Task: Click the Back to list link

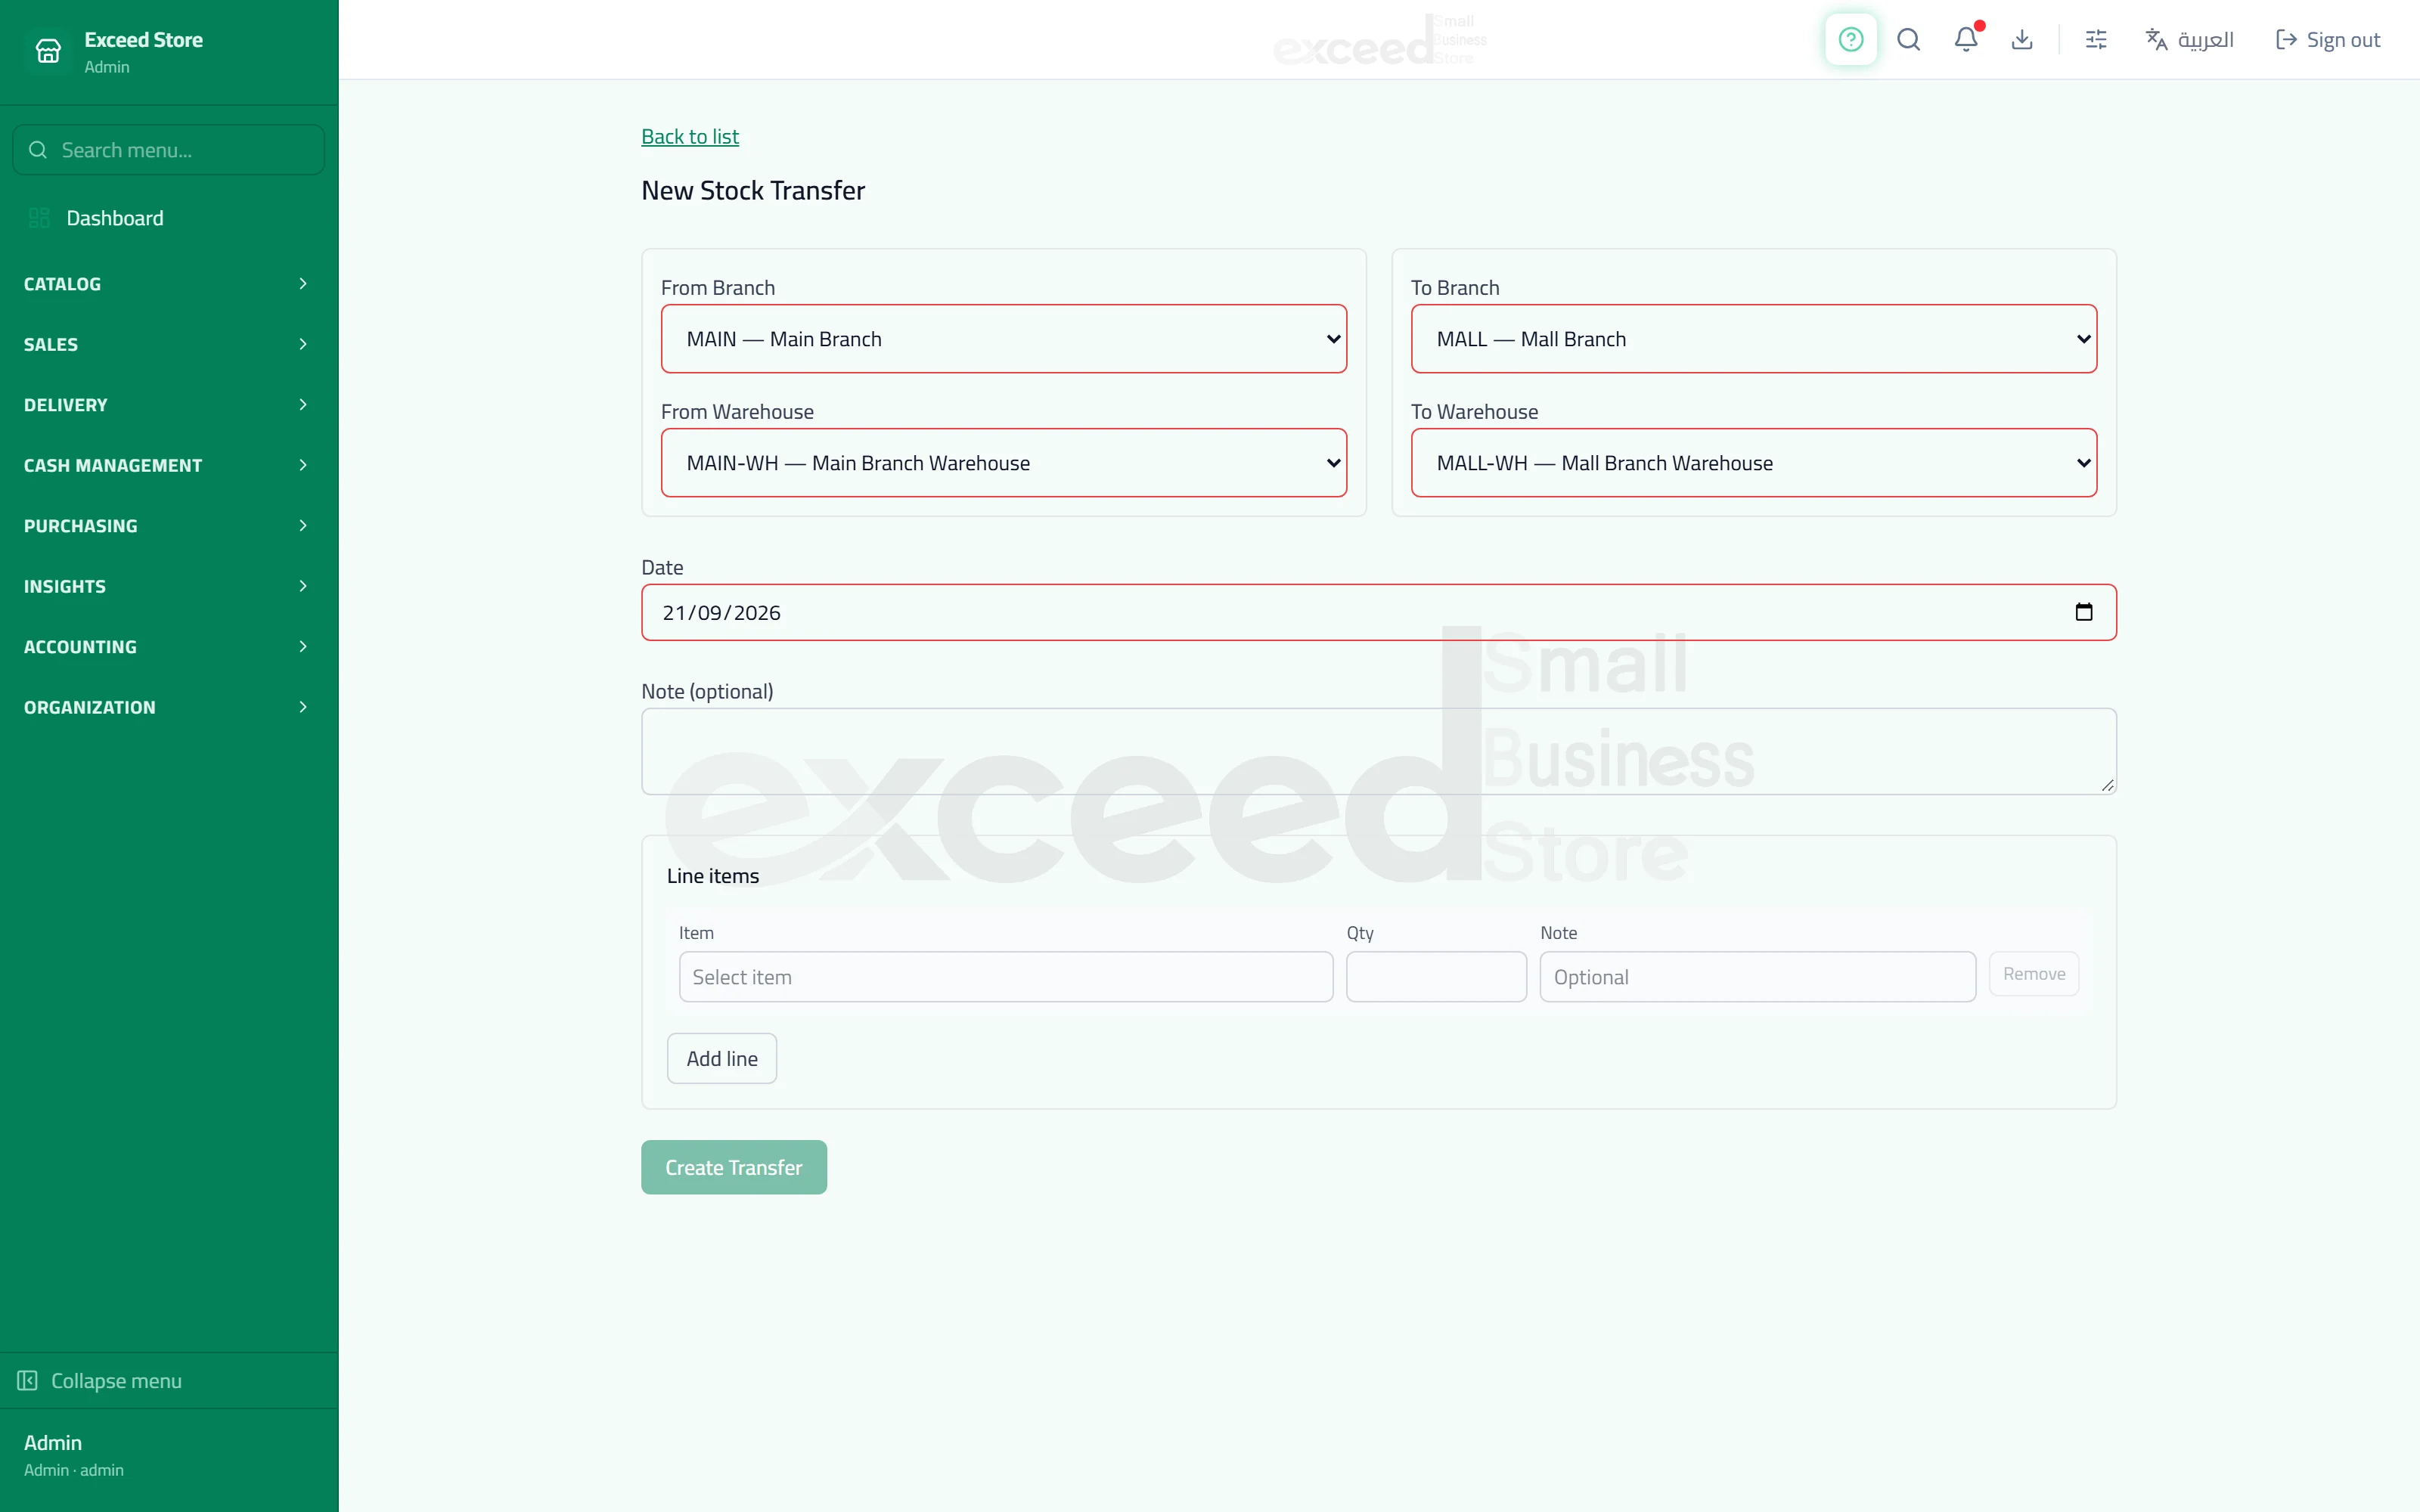Action: [690, 137]
